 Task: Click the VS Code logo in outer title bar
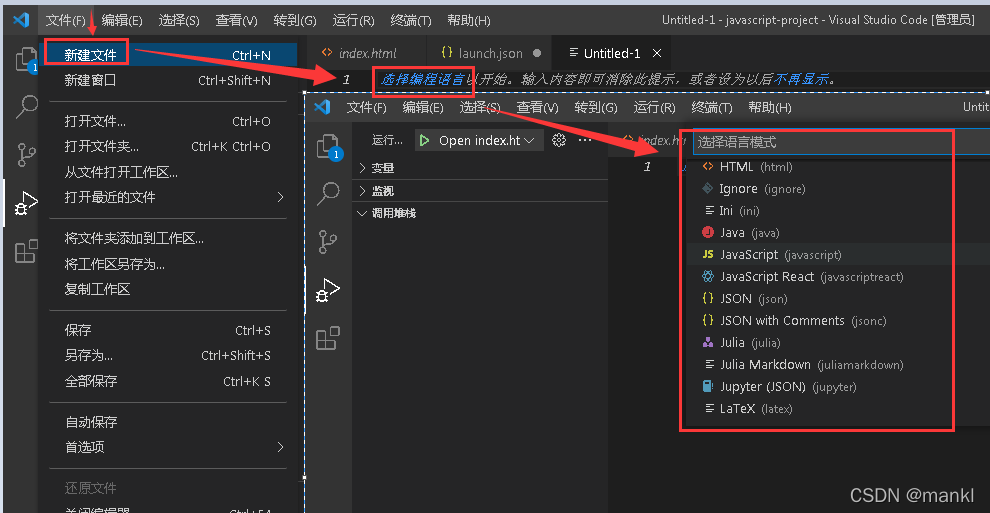21,20
